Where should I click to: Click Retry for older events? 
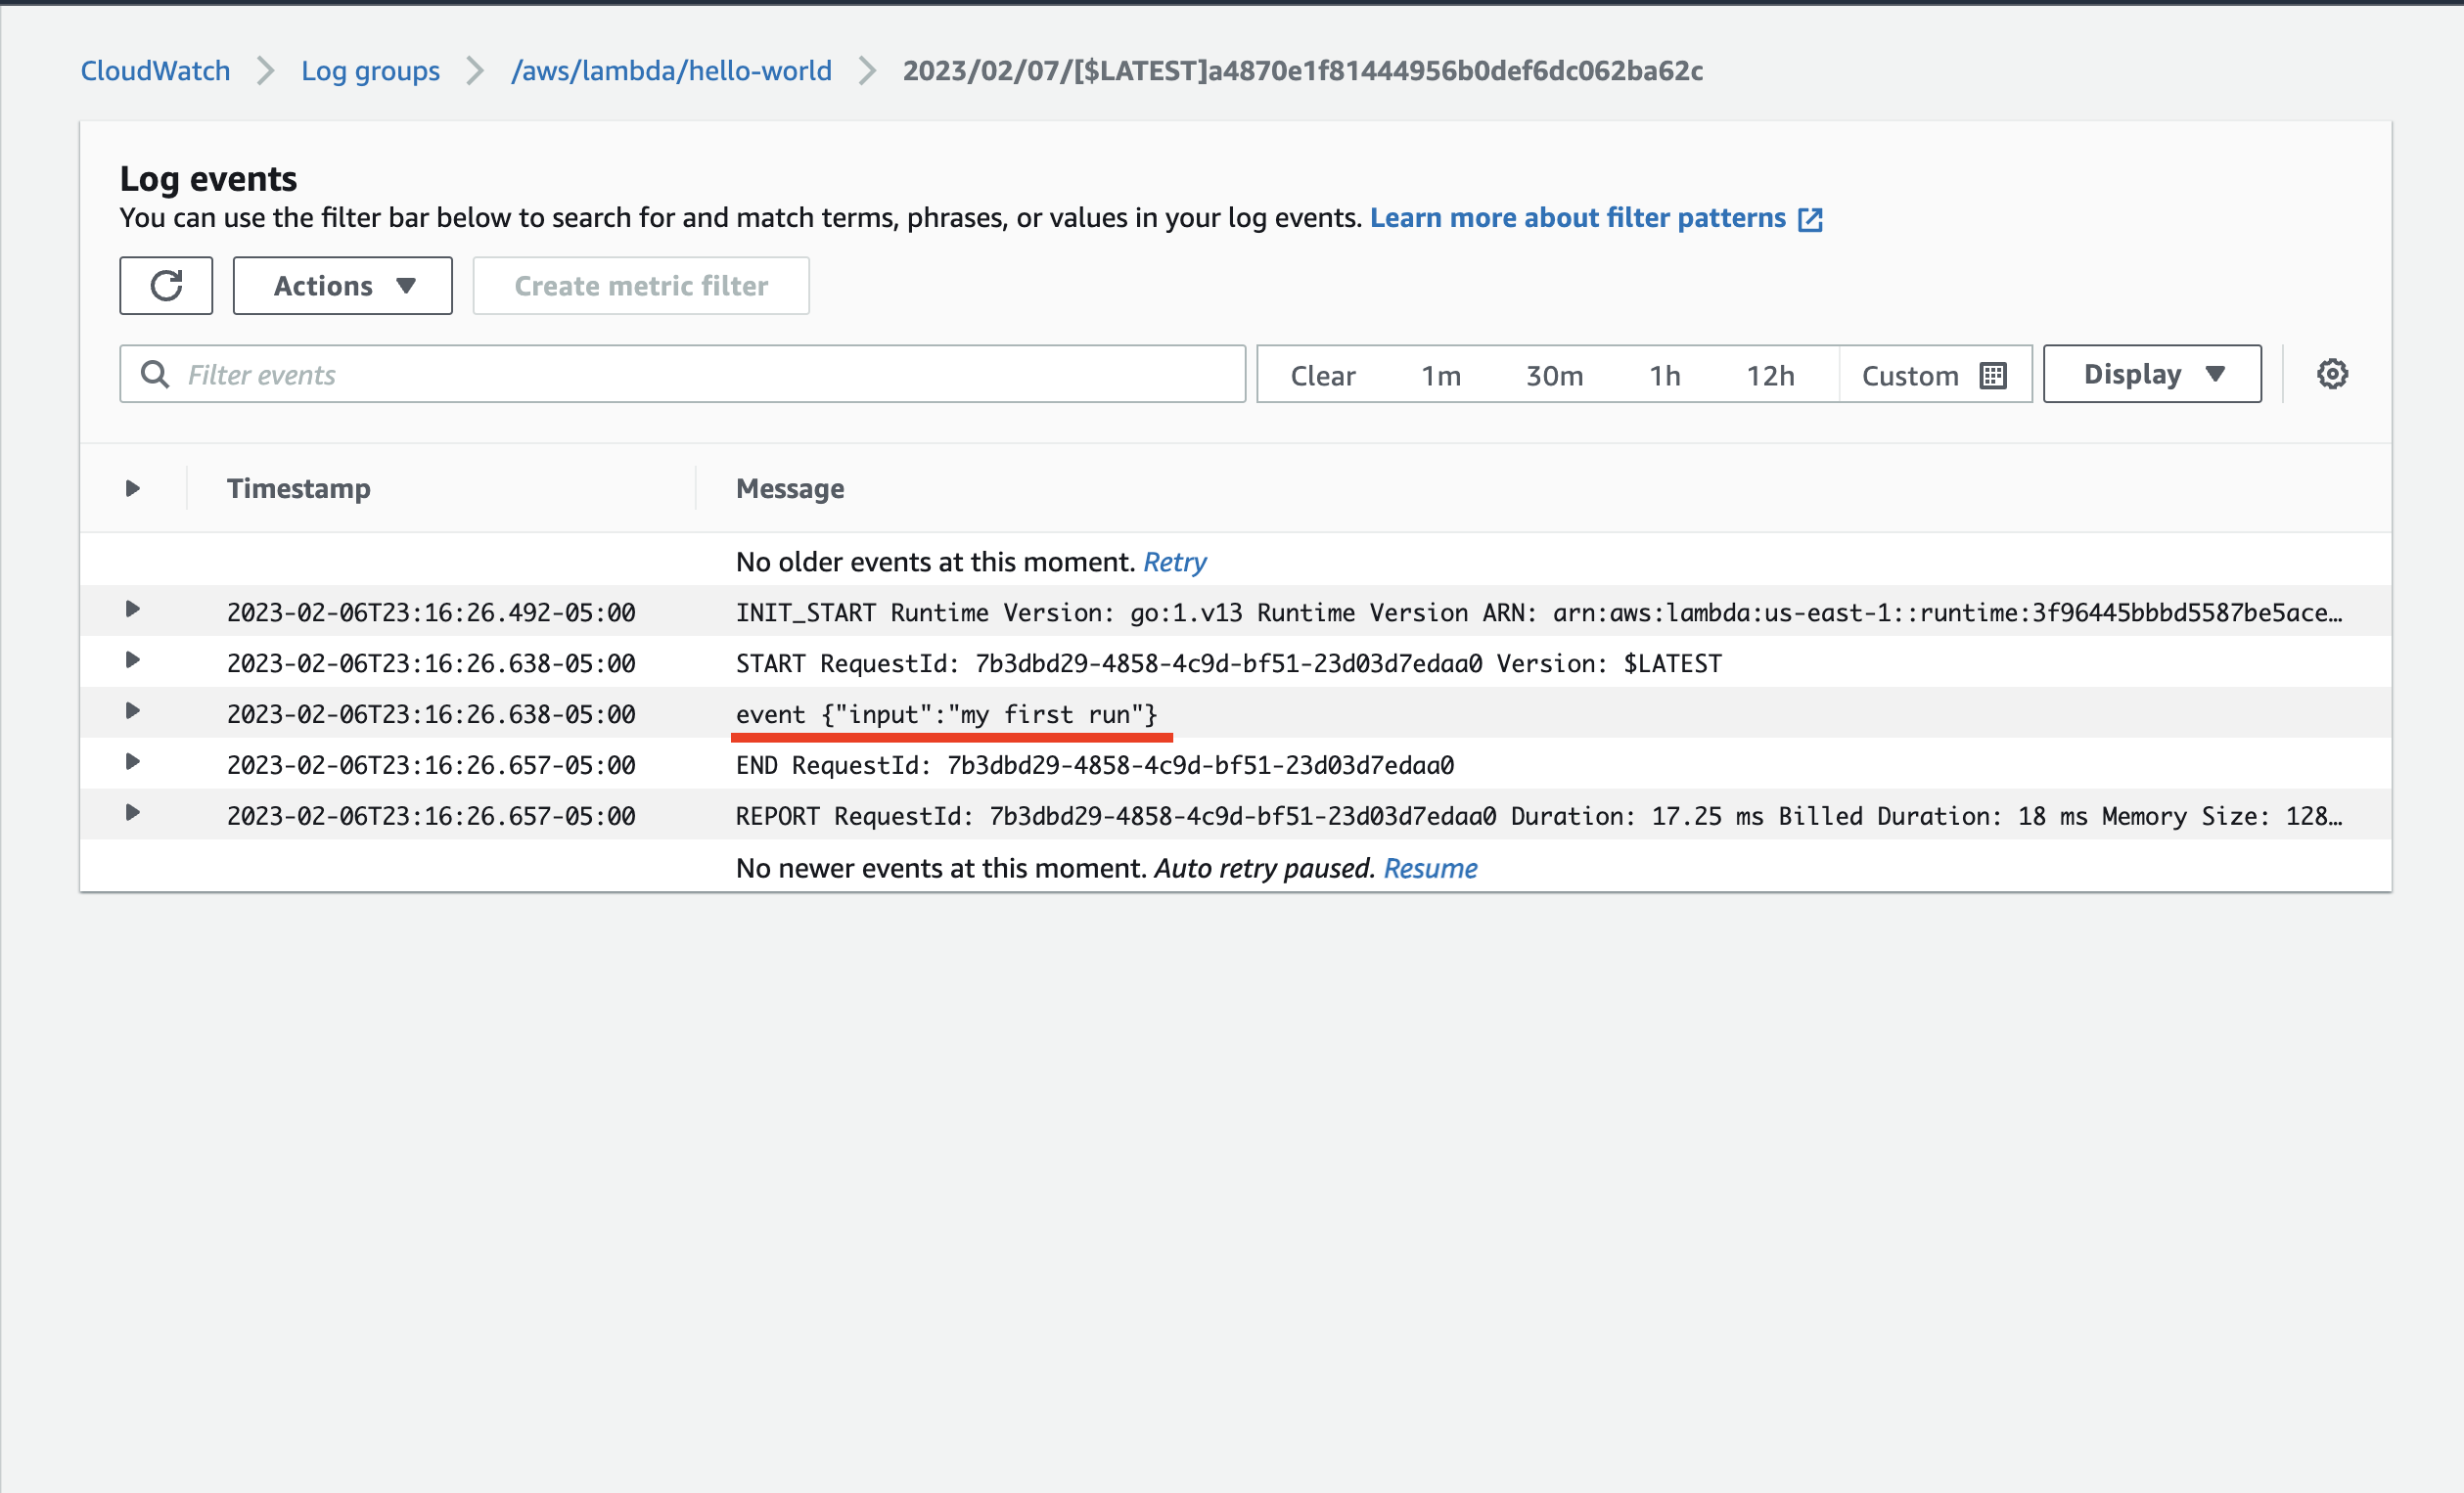(1174, 562)
